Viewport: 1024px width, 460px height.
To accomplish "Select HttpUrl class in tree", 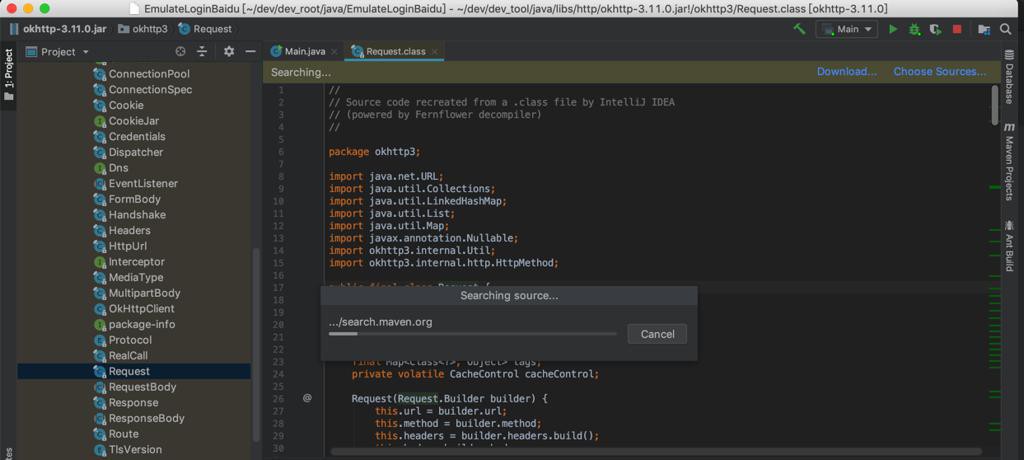I will tap(120, 246).
